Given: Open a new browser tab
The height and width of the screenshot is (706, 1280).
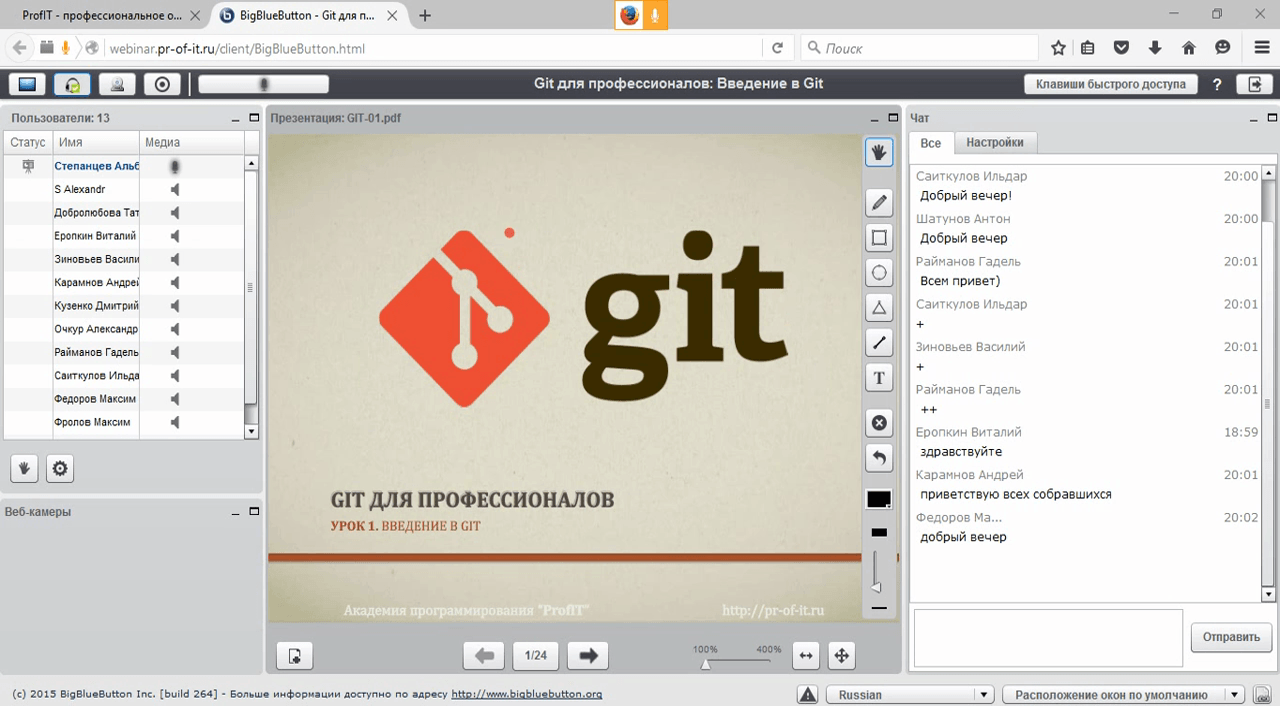Looking at the screenshot, I should pyautogui.click(x=425, y=15).
